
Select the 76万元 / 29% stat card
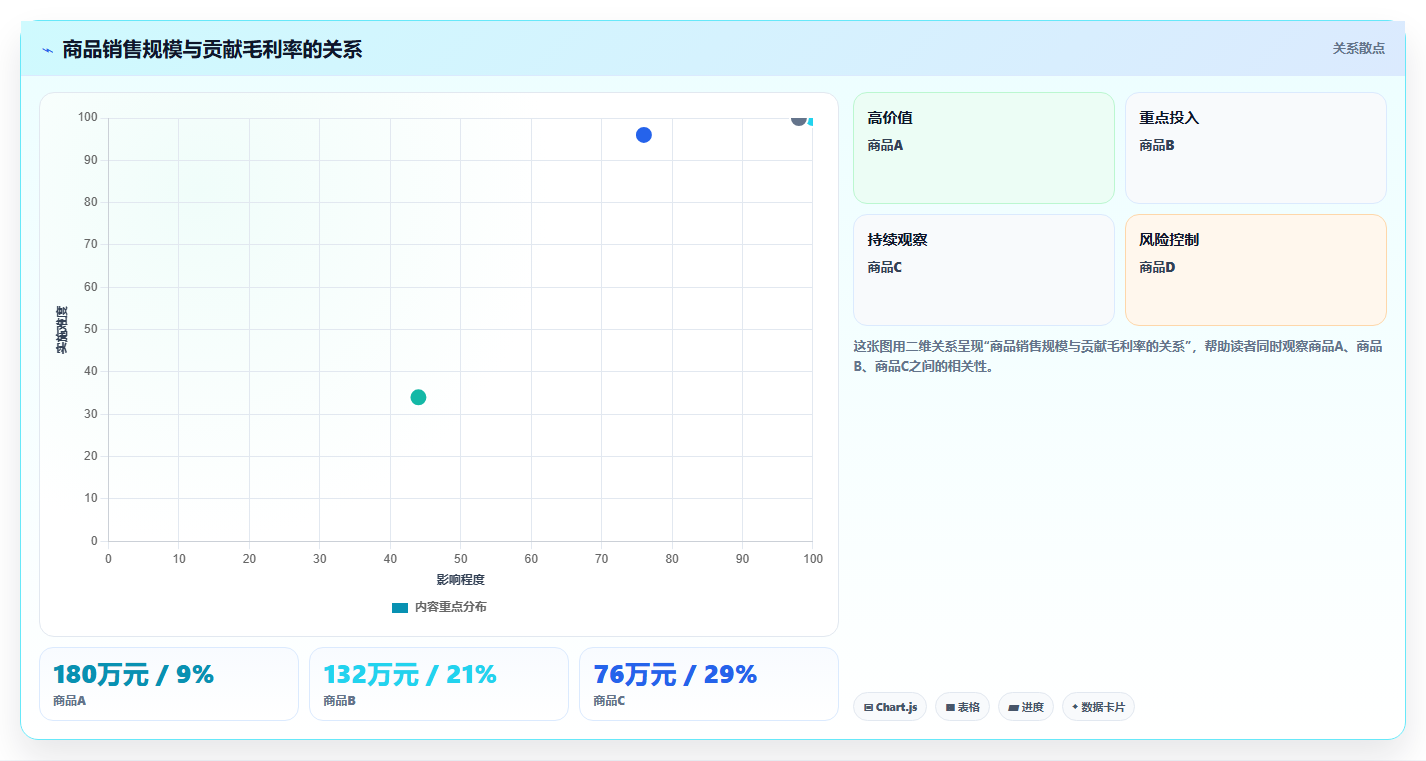tap(709, 684)
